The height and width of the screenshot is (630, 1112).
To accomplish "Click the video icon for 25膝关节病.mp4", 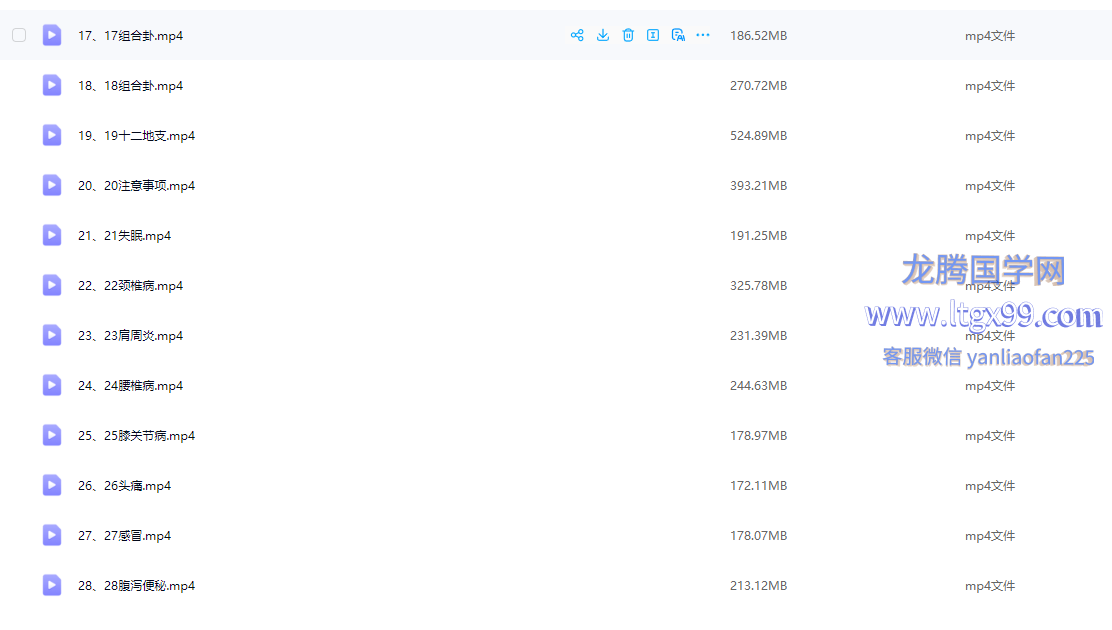I will tap(52, 435).
